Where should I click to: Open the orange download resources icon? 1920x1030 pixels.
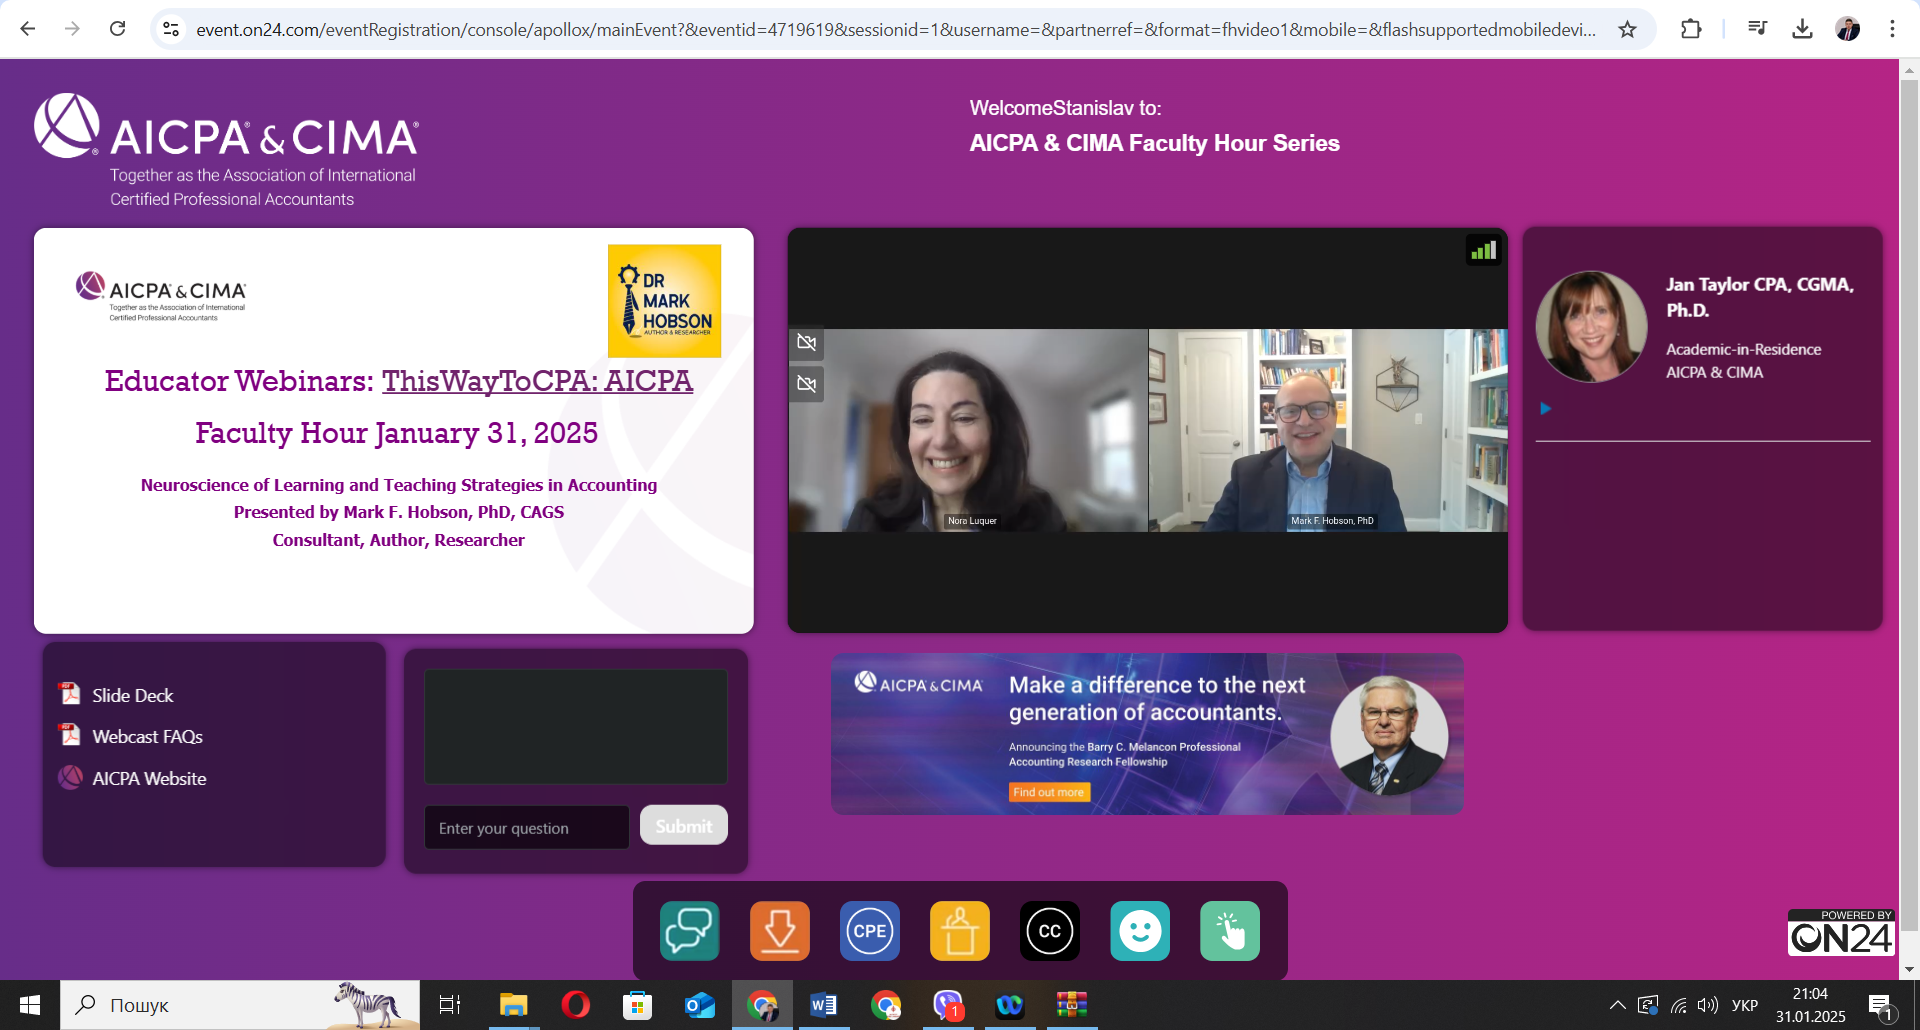tap(780, 931)
